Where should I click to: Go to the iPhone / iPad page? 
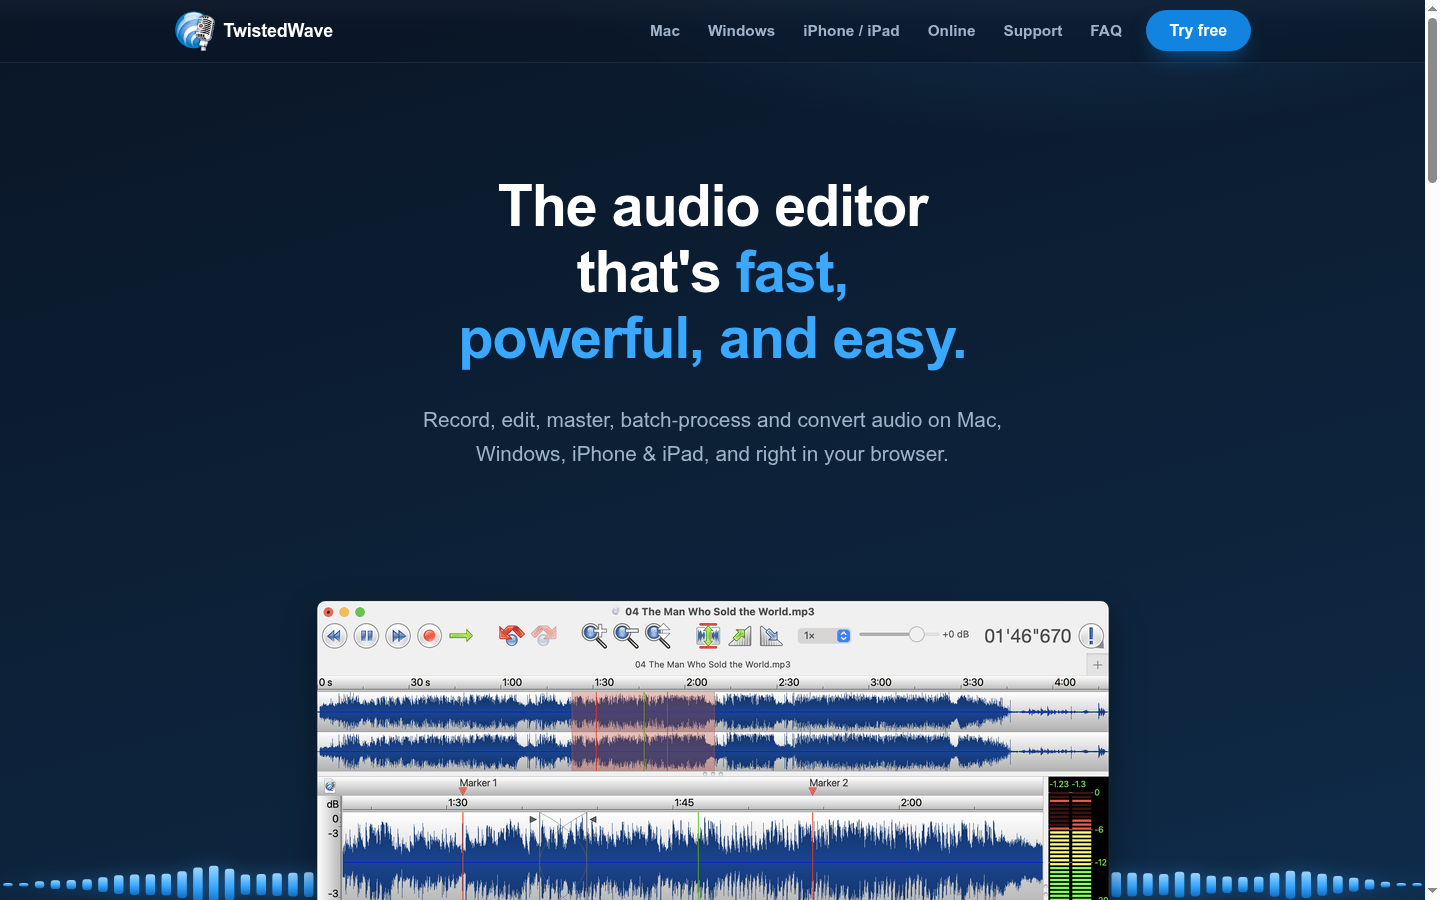[x=851, y=31]
